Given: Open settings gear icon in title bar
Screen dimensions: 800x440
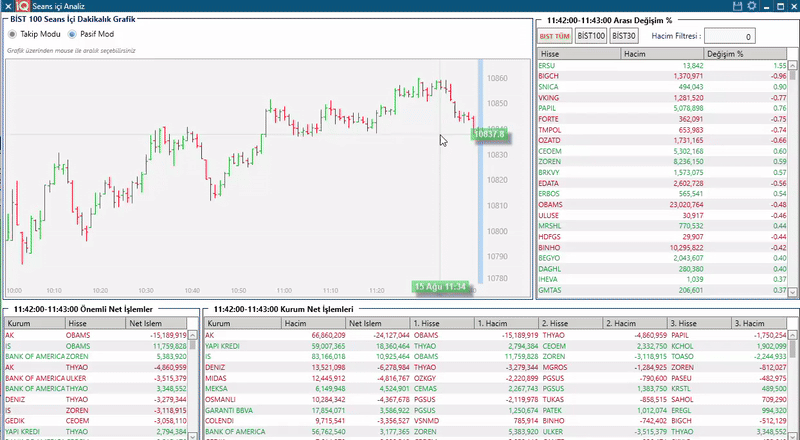Looking at the screenshot, I should pyautogui.click(x=752, y=6).
